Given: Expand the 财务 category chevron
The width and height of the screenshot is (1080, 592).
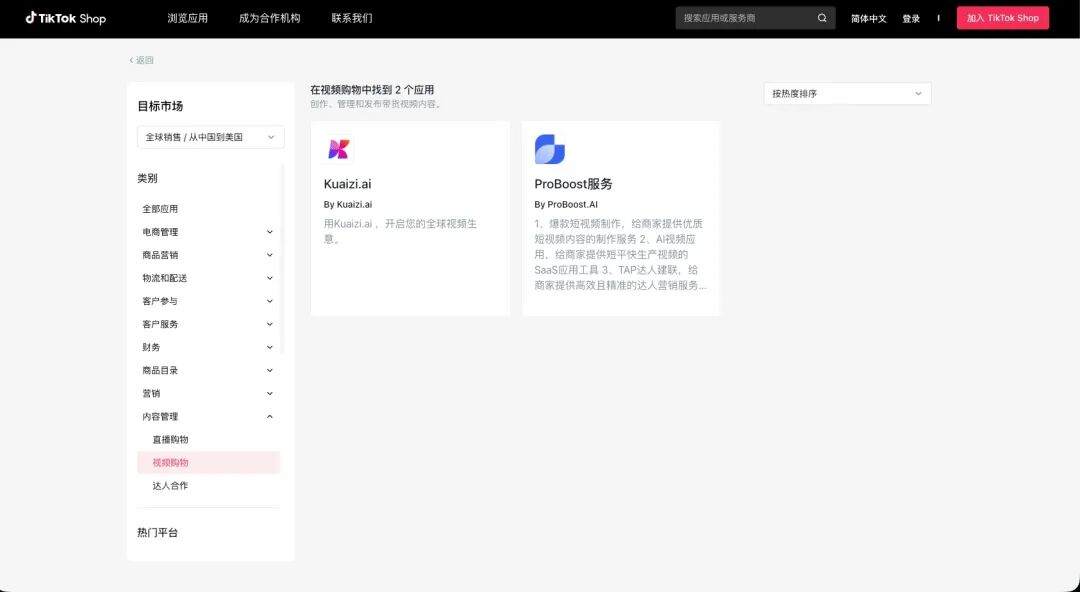Looking at the screenshot, I should point(270,347).
